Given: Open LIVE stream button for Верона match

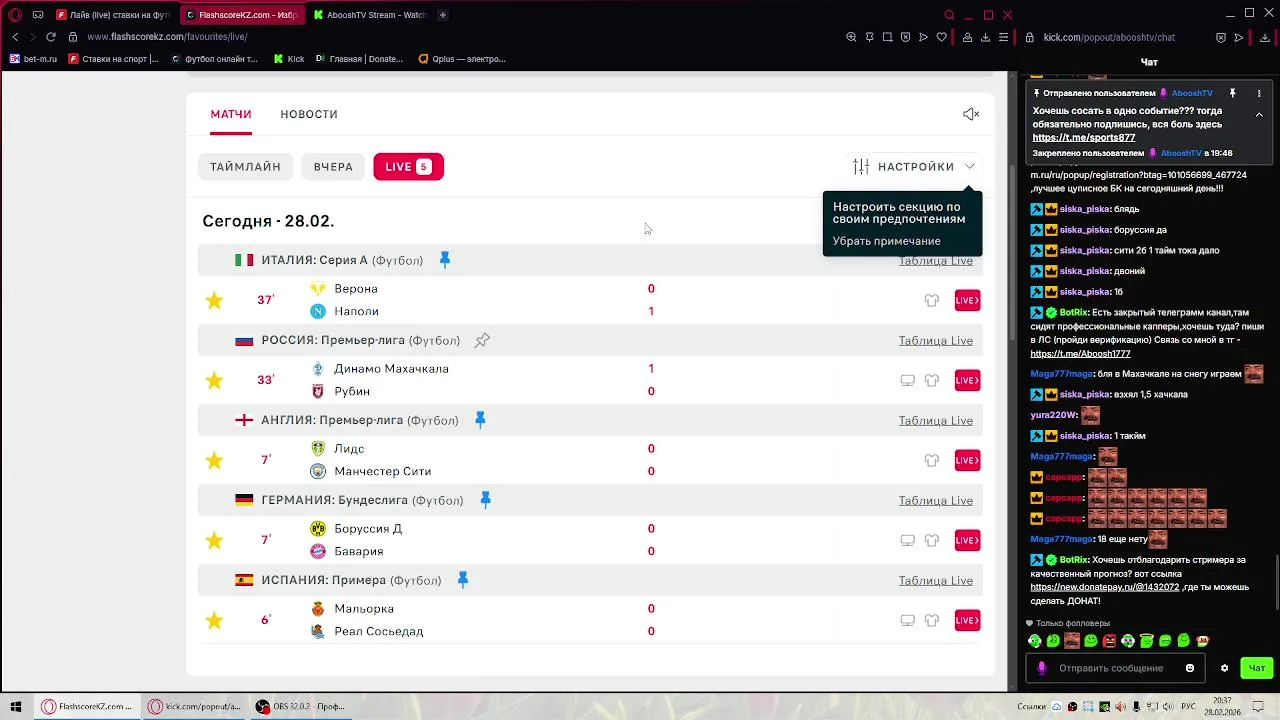Looking at the screenshot, I should tap(967, 300).
